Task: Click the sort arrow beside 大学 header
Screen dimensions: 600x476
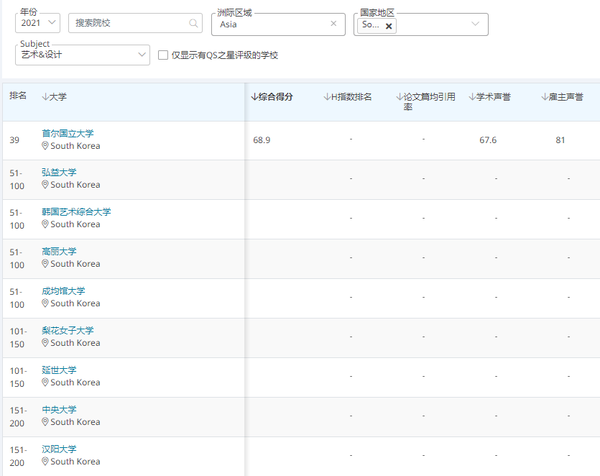Action: pyautogui.click(x=45, y=97)
